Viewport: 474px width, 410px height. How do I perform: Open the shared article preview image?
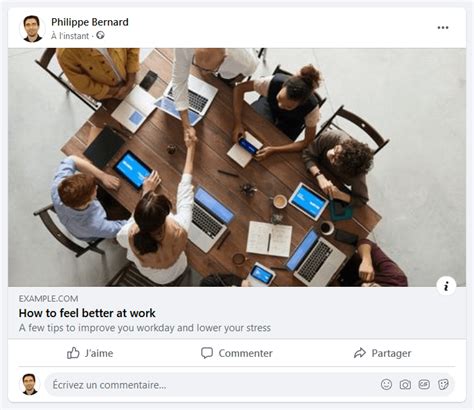[x=237, y=167]
